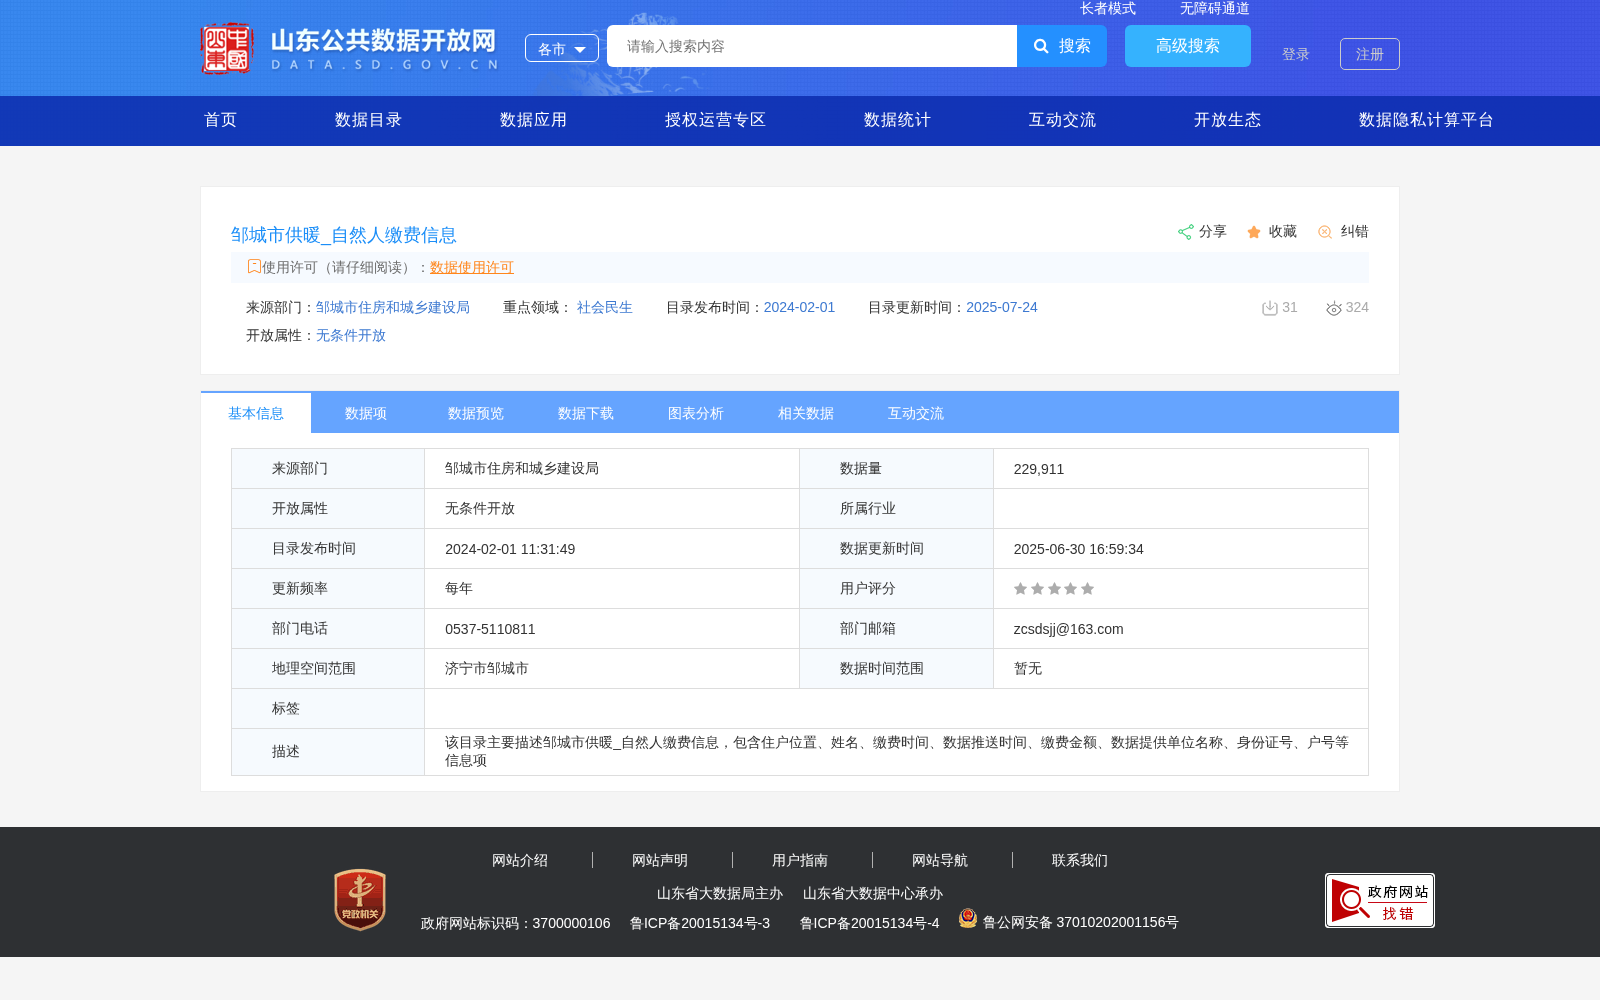
Task: Switch to 长者模式 elder mode
Action: [x=1108, y=8]
